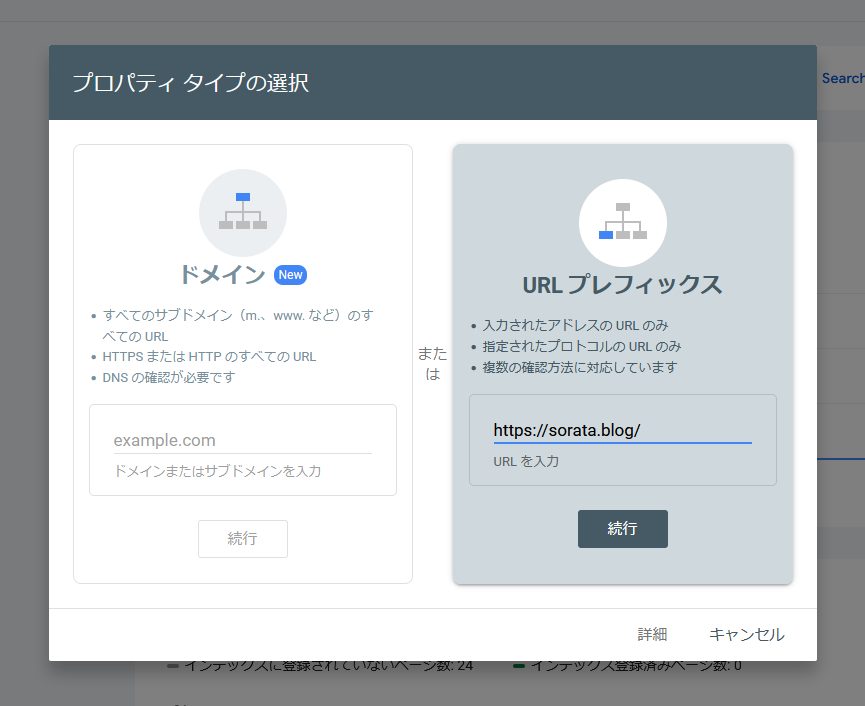Click the dialog title プロパティ タイプの選択

[x=191, y=83]
